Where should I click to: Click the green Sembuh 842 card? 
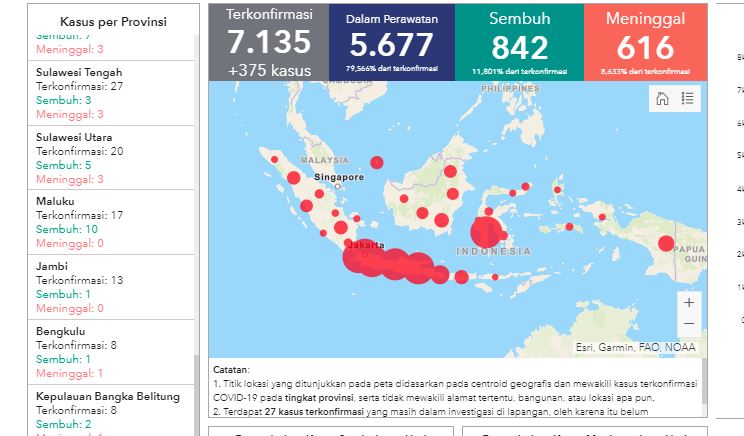[x=519, y=42]
